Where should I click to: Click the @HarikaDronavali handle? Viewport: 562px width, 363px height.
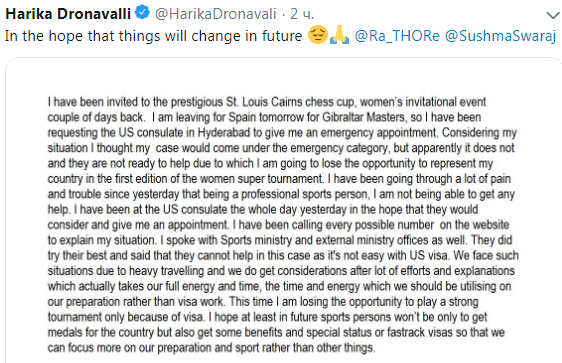(215, 14)
